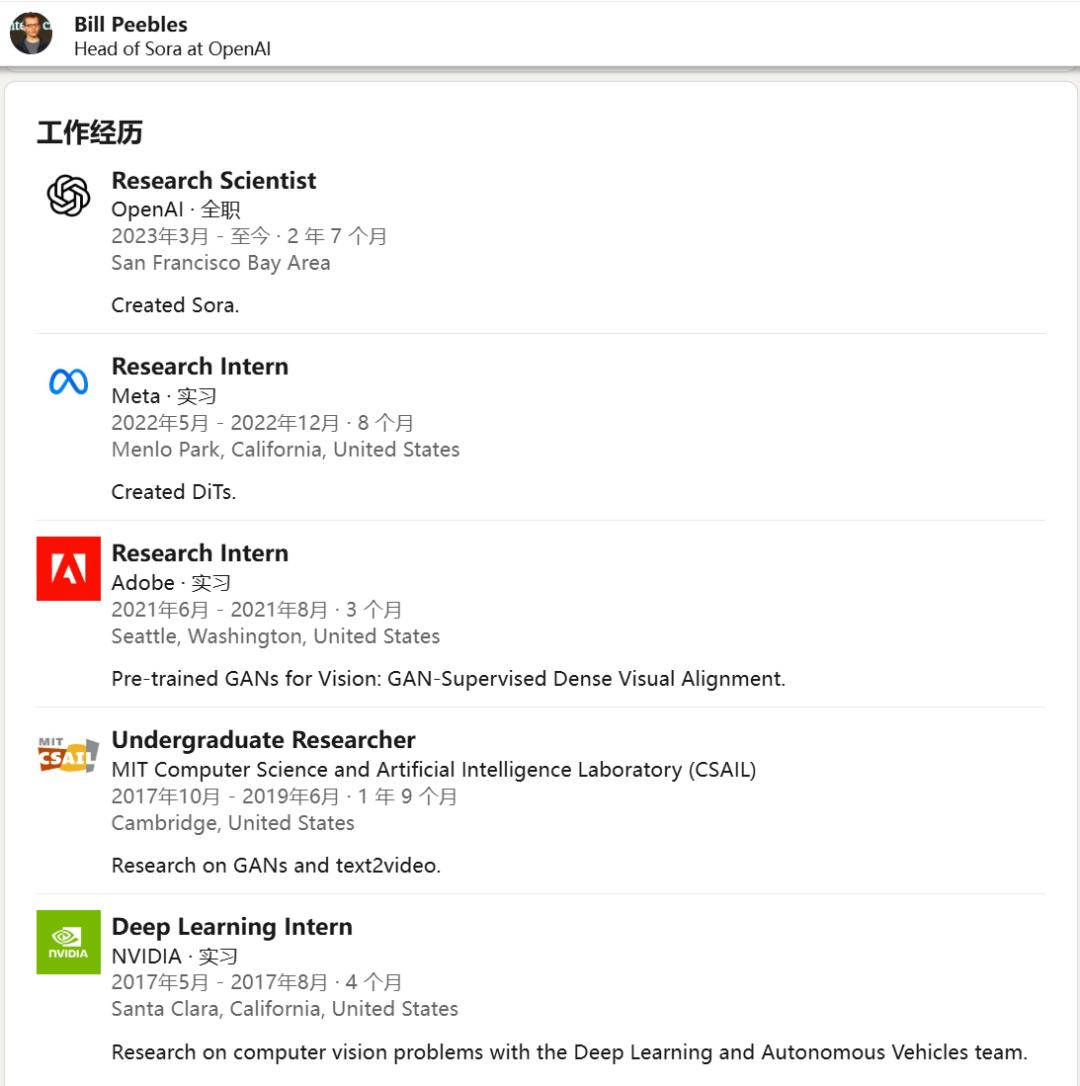Viewport: 1080px width, 1086px height.
Task: Select the Research Intern title at Meta
Action: 199,367
